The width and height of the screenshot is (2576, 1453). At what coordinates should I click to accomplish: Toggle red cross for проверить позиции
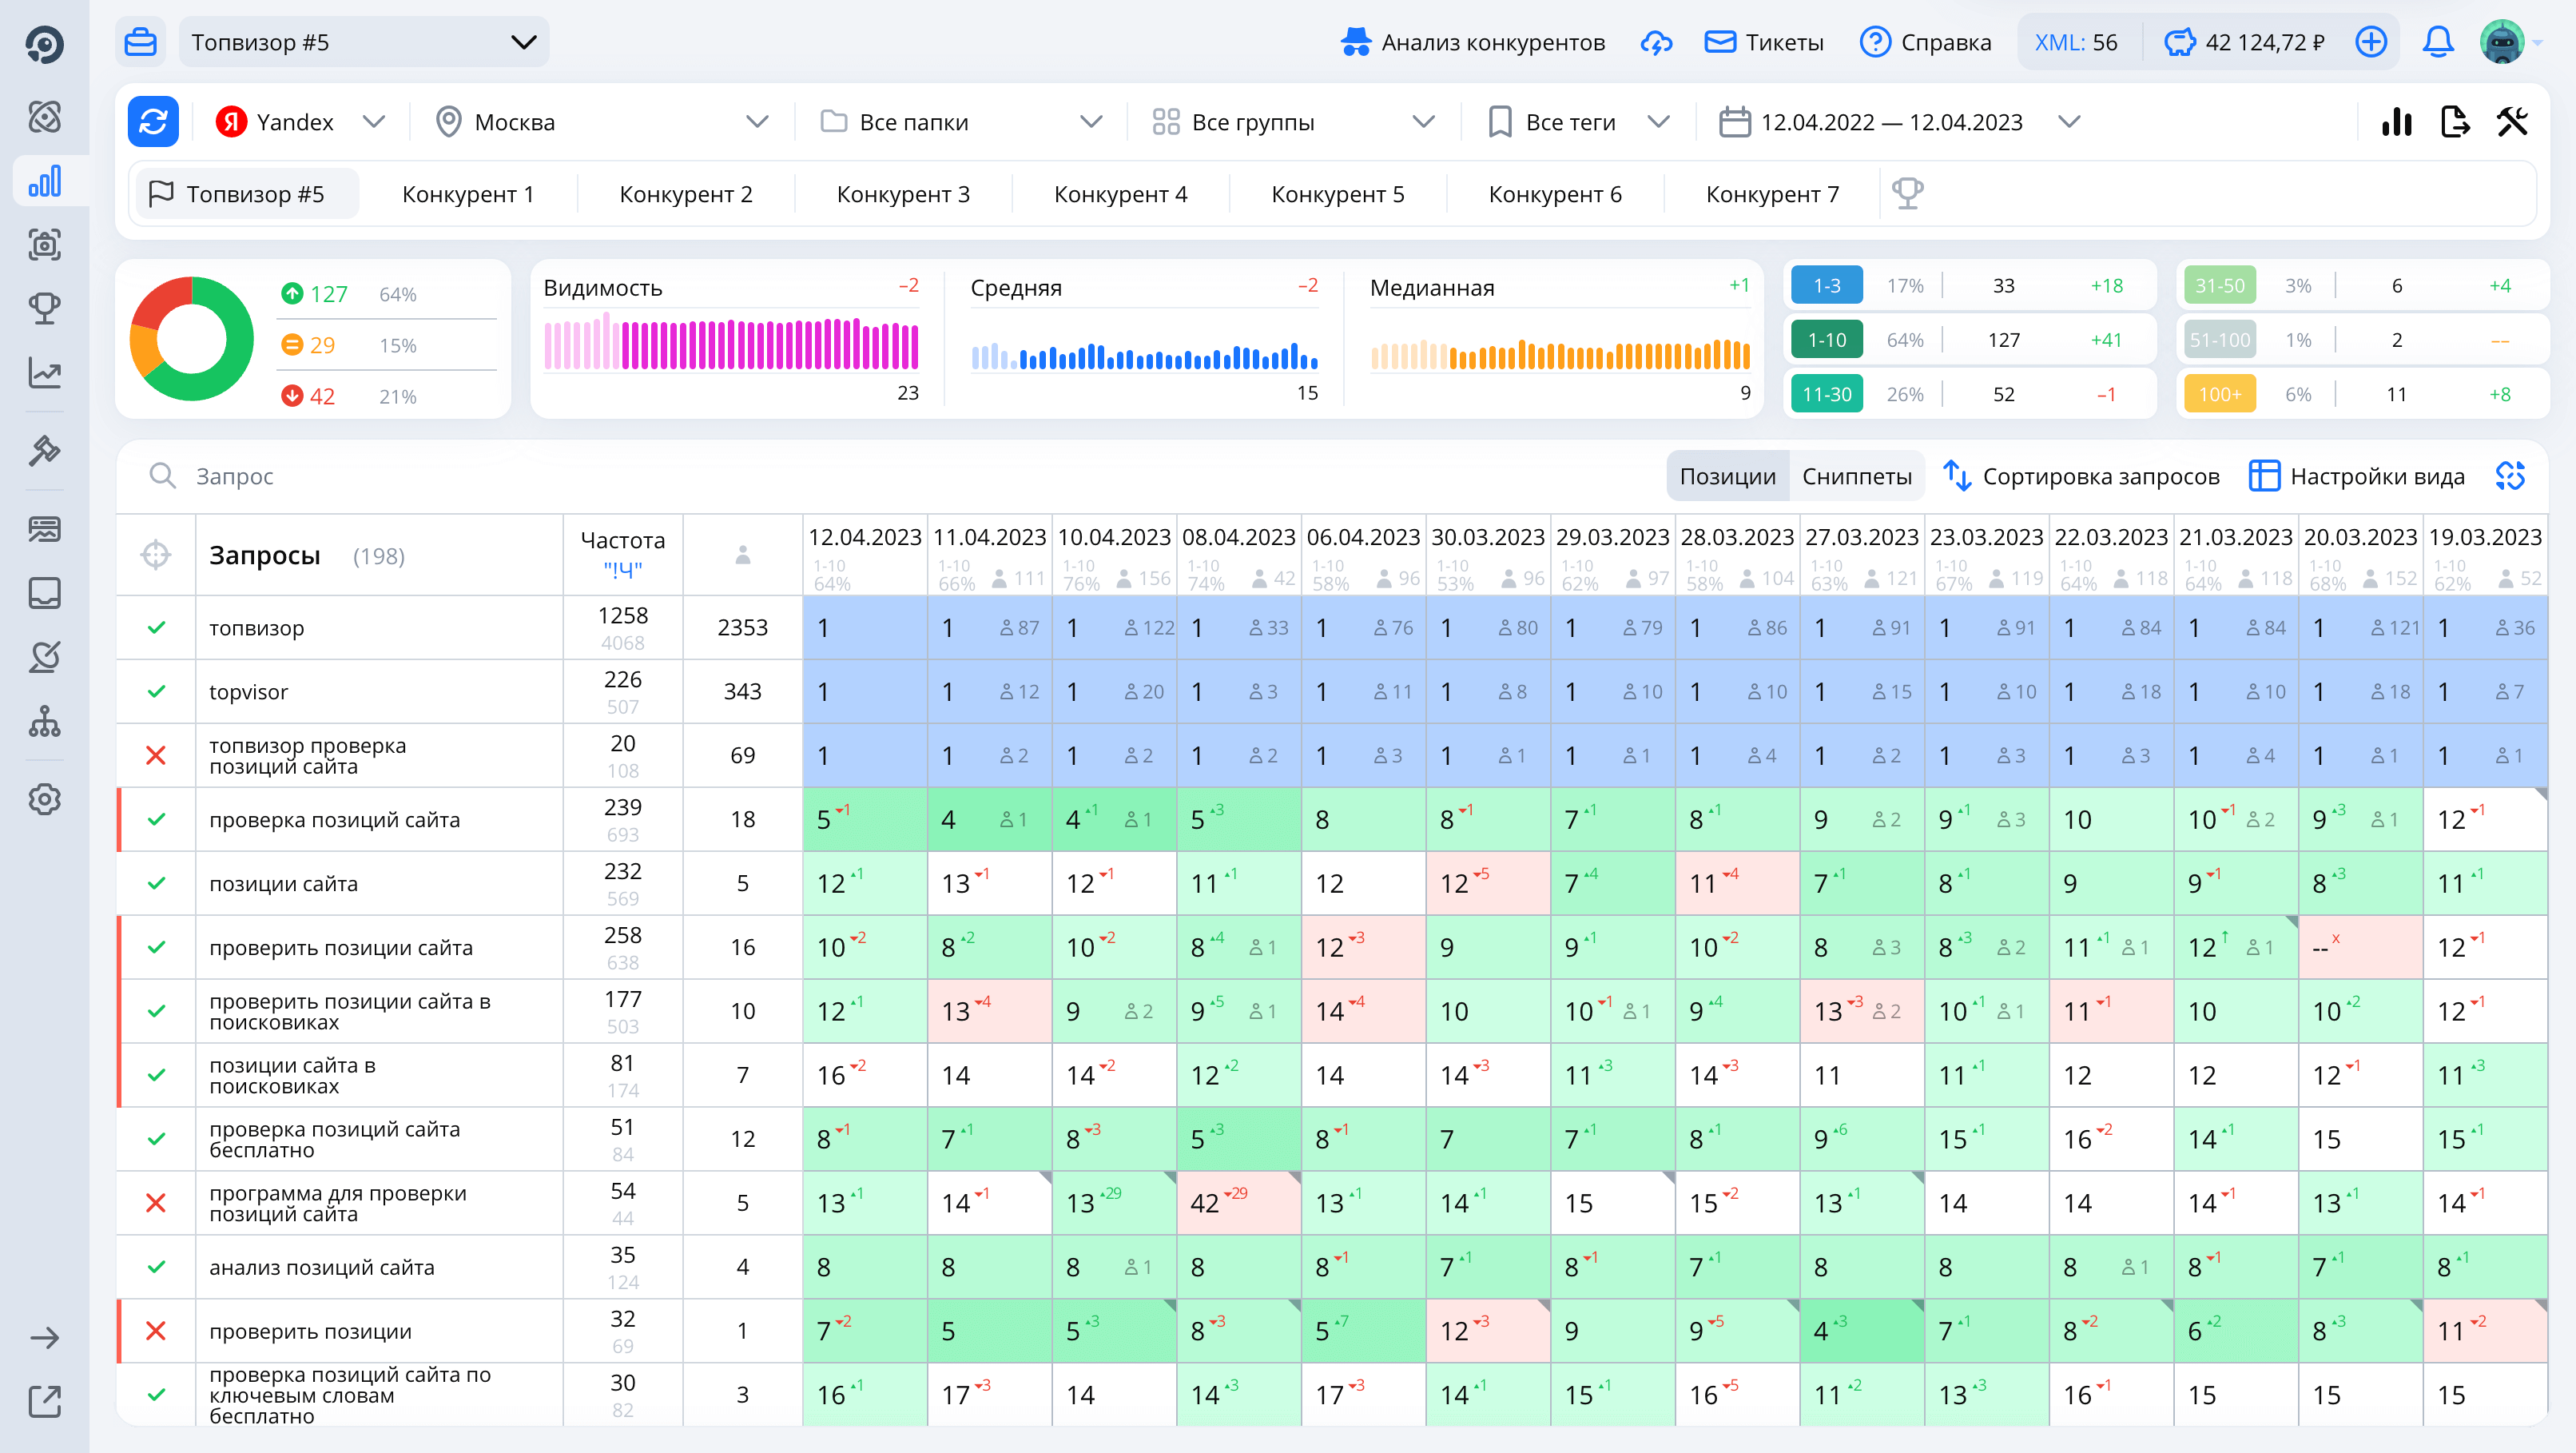[156, 1331]
